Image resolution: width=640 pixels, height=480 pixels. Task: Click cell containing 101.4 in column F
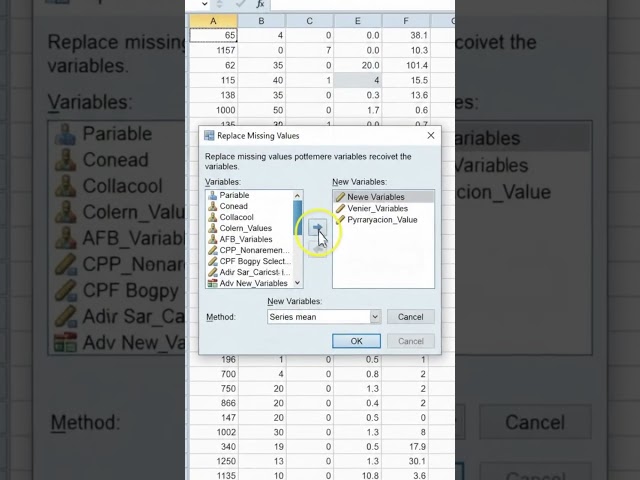(406, 65)
